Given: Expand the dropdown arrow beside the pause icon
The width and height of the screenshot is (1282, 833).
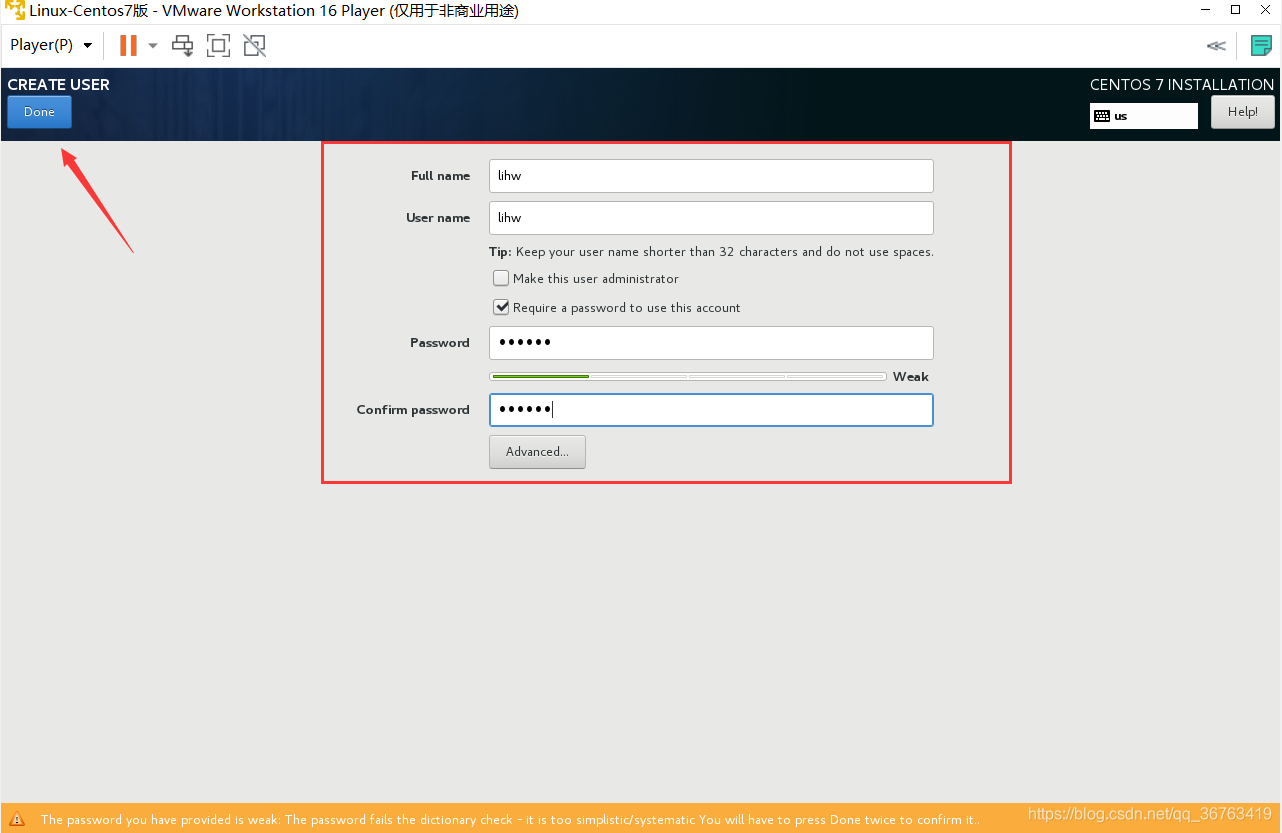Looking at the screenshot, I should 153,45.
